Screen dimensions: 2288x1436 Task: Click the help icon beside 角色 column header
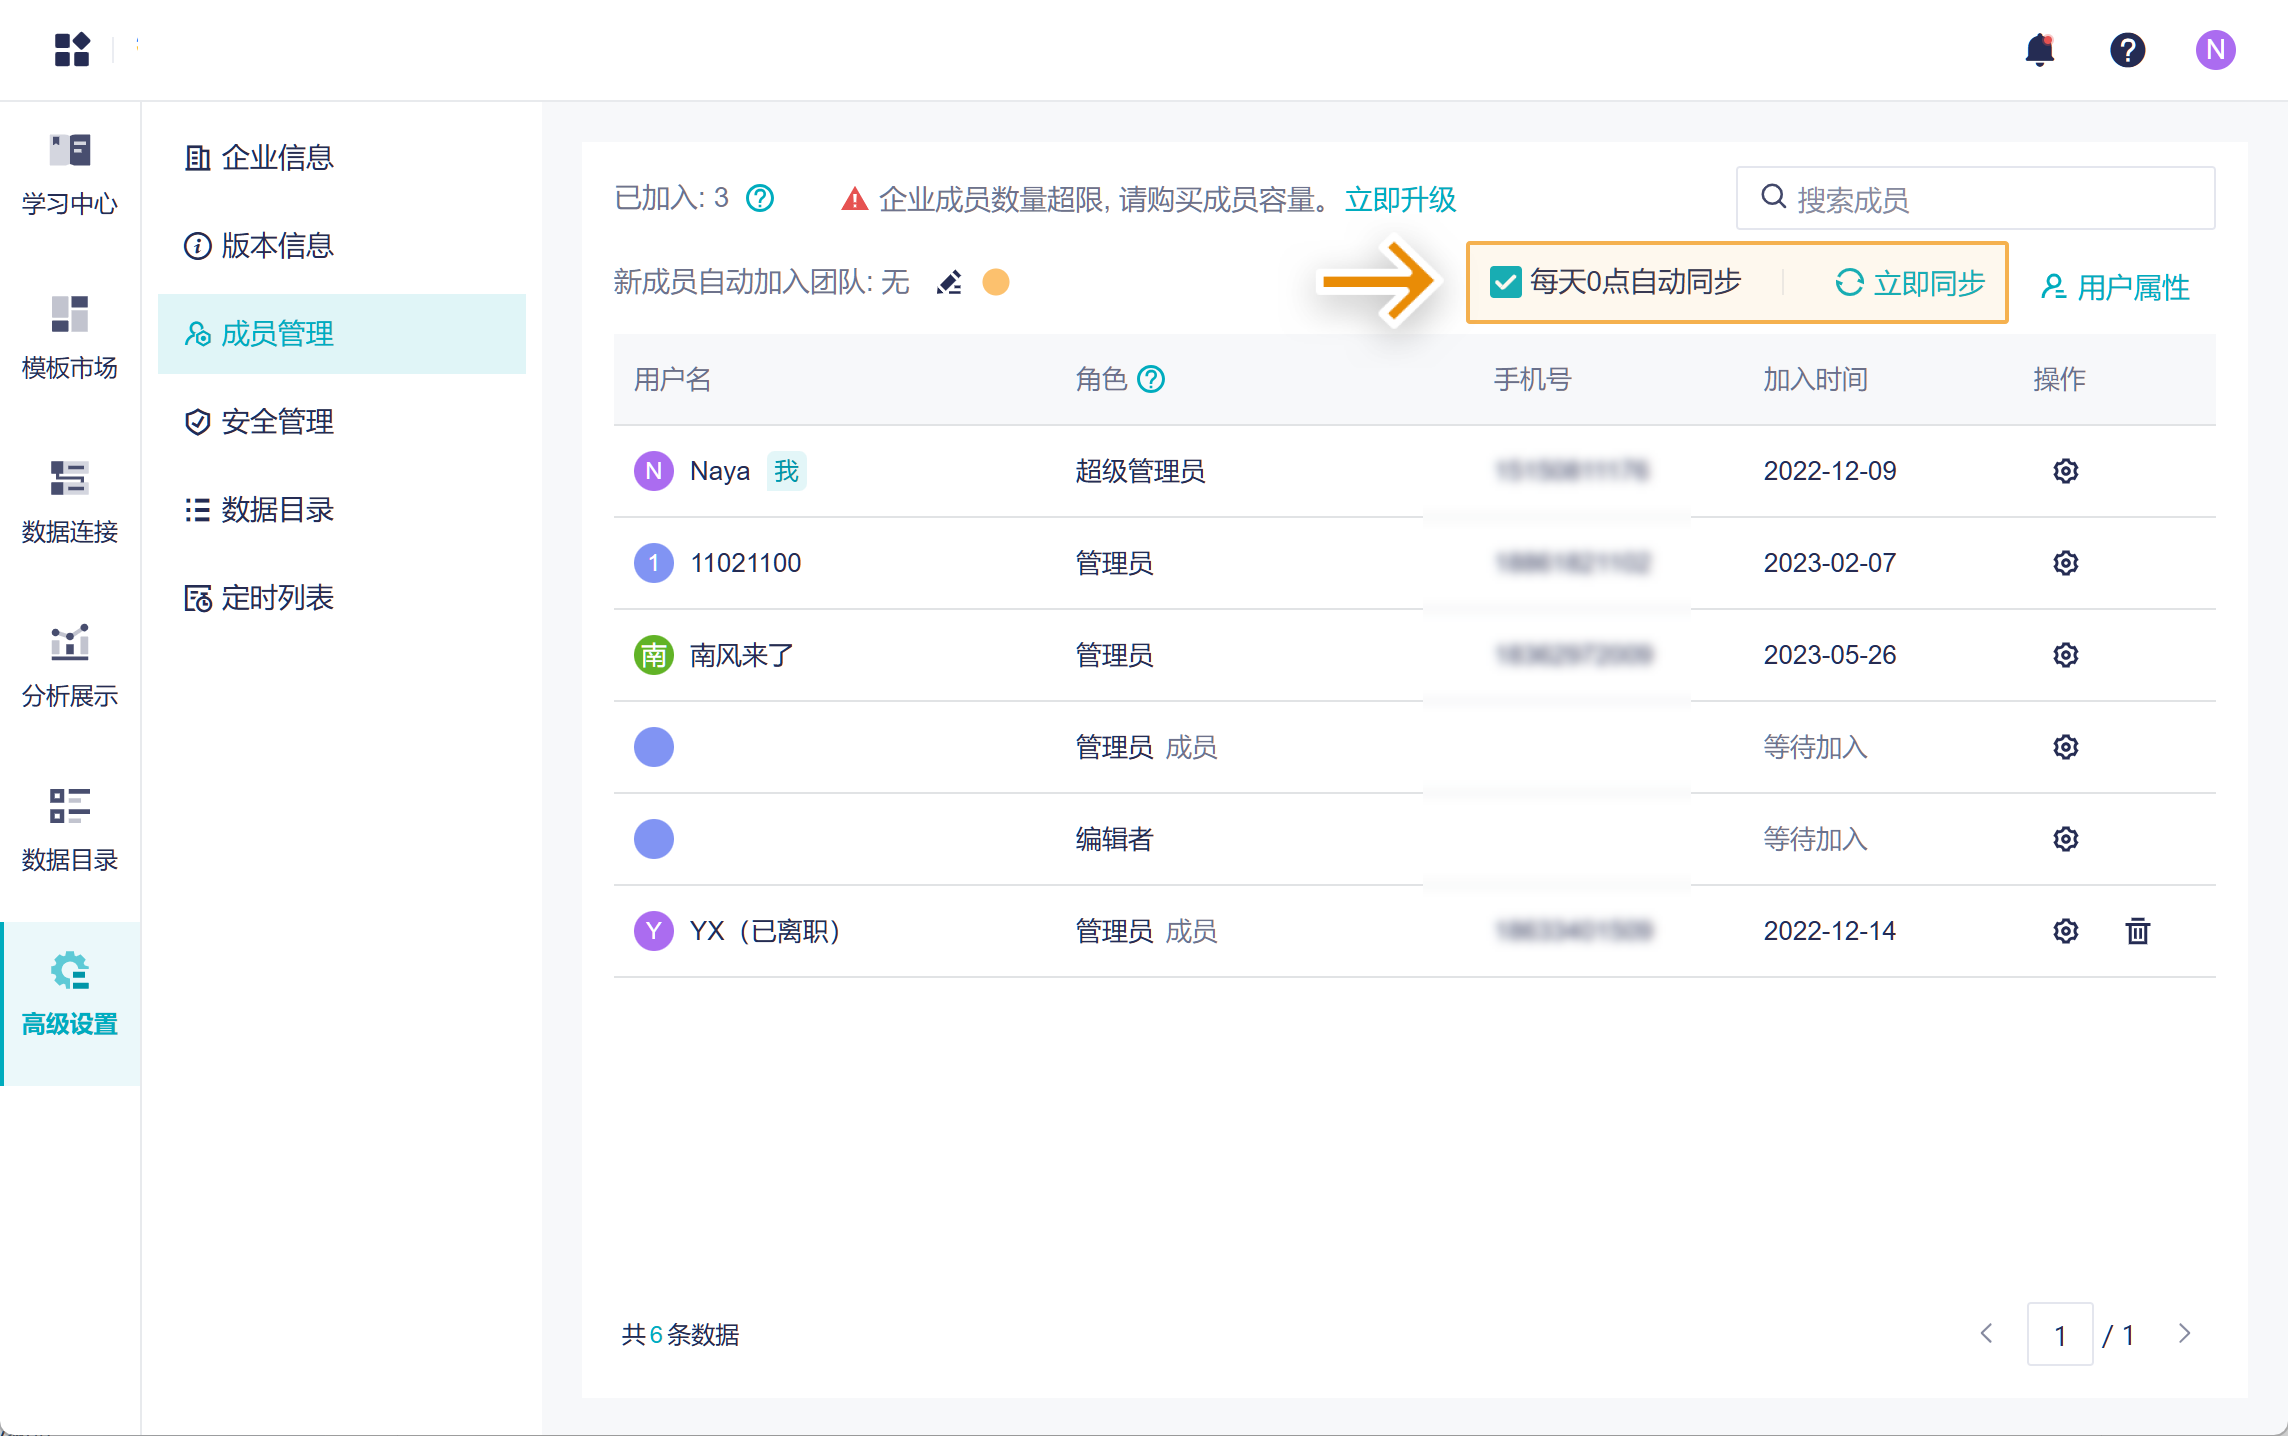(1151, 379)
